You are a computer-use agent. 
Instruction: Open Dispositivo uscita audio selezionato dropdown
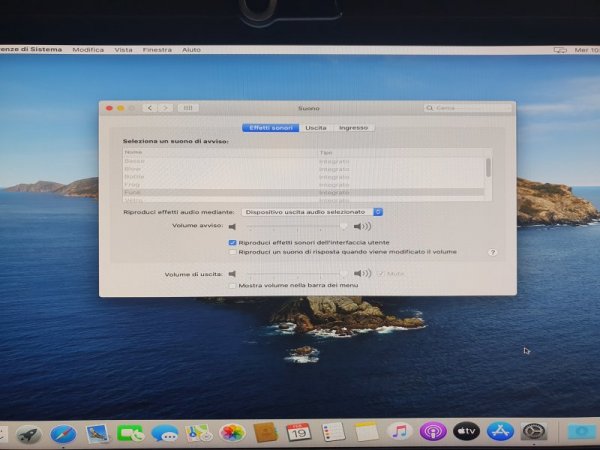[312, 212]
